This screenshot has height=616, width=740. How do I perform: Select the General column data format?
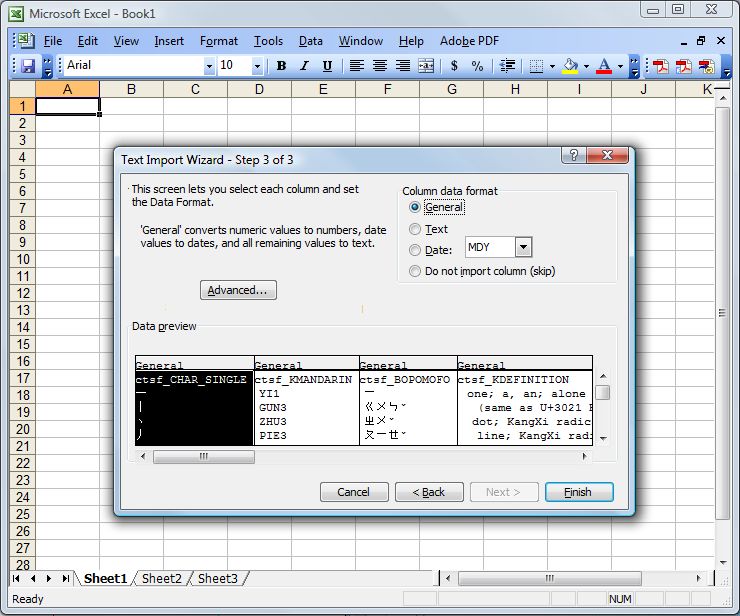[415, 207]
